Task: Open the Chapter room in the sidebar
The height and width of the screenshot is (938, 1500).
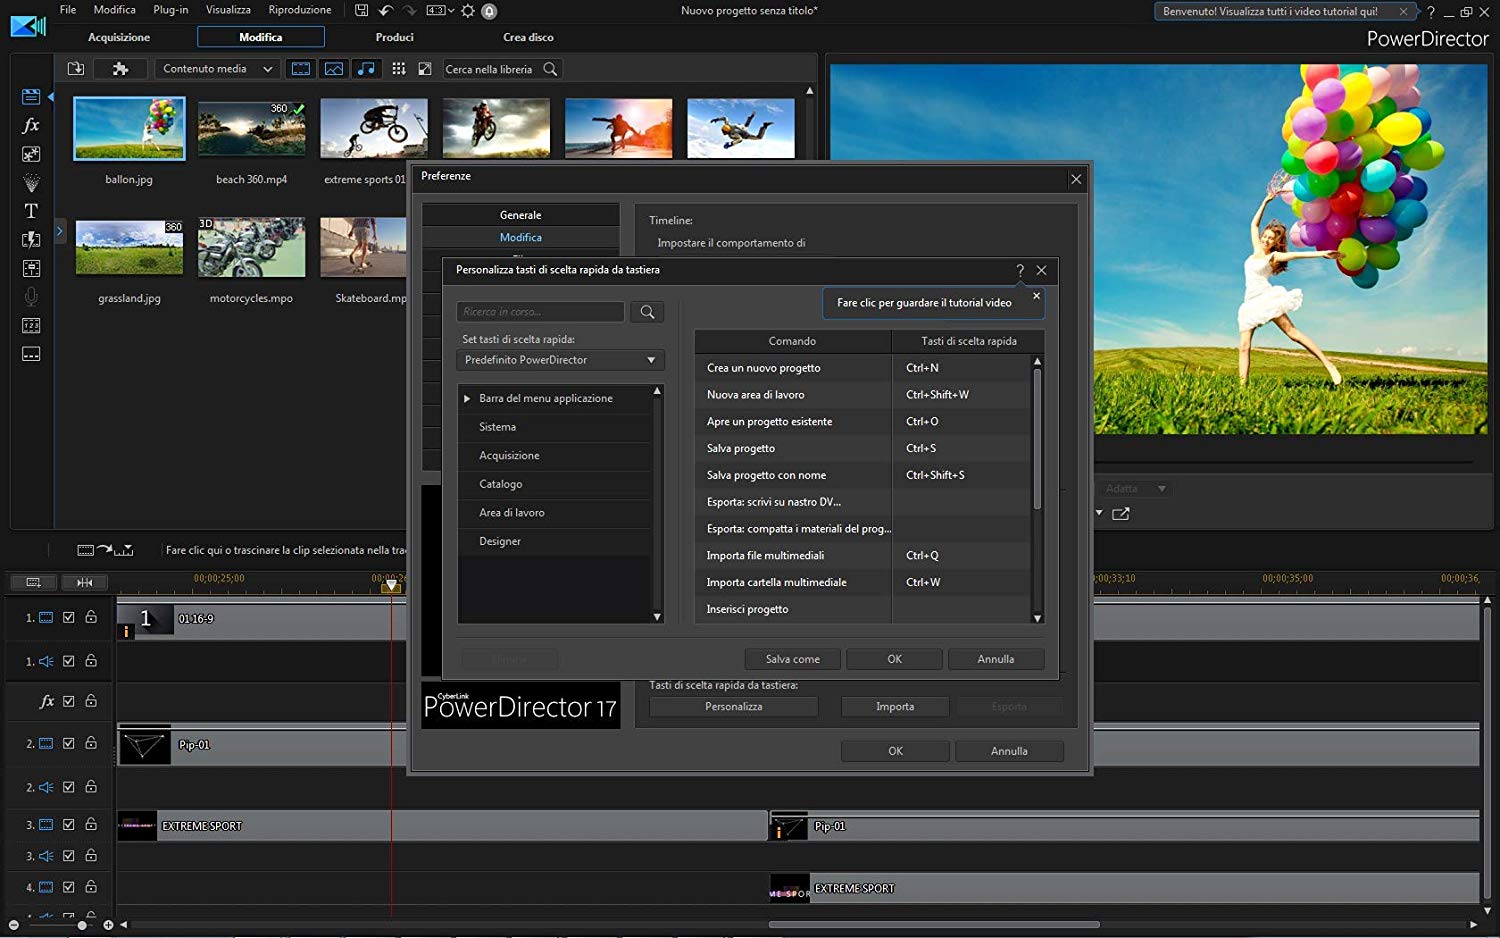Action: click(x=31, y=325)
